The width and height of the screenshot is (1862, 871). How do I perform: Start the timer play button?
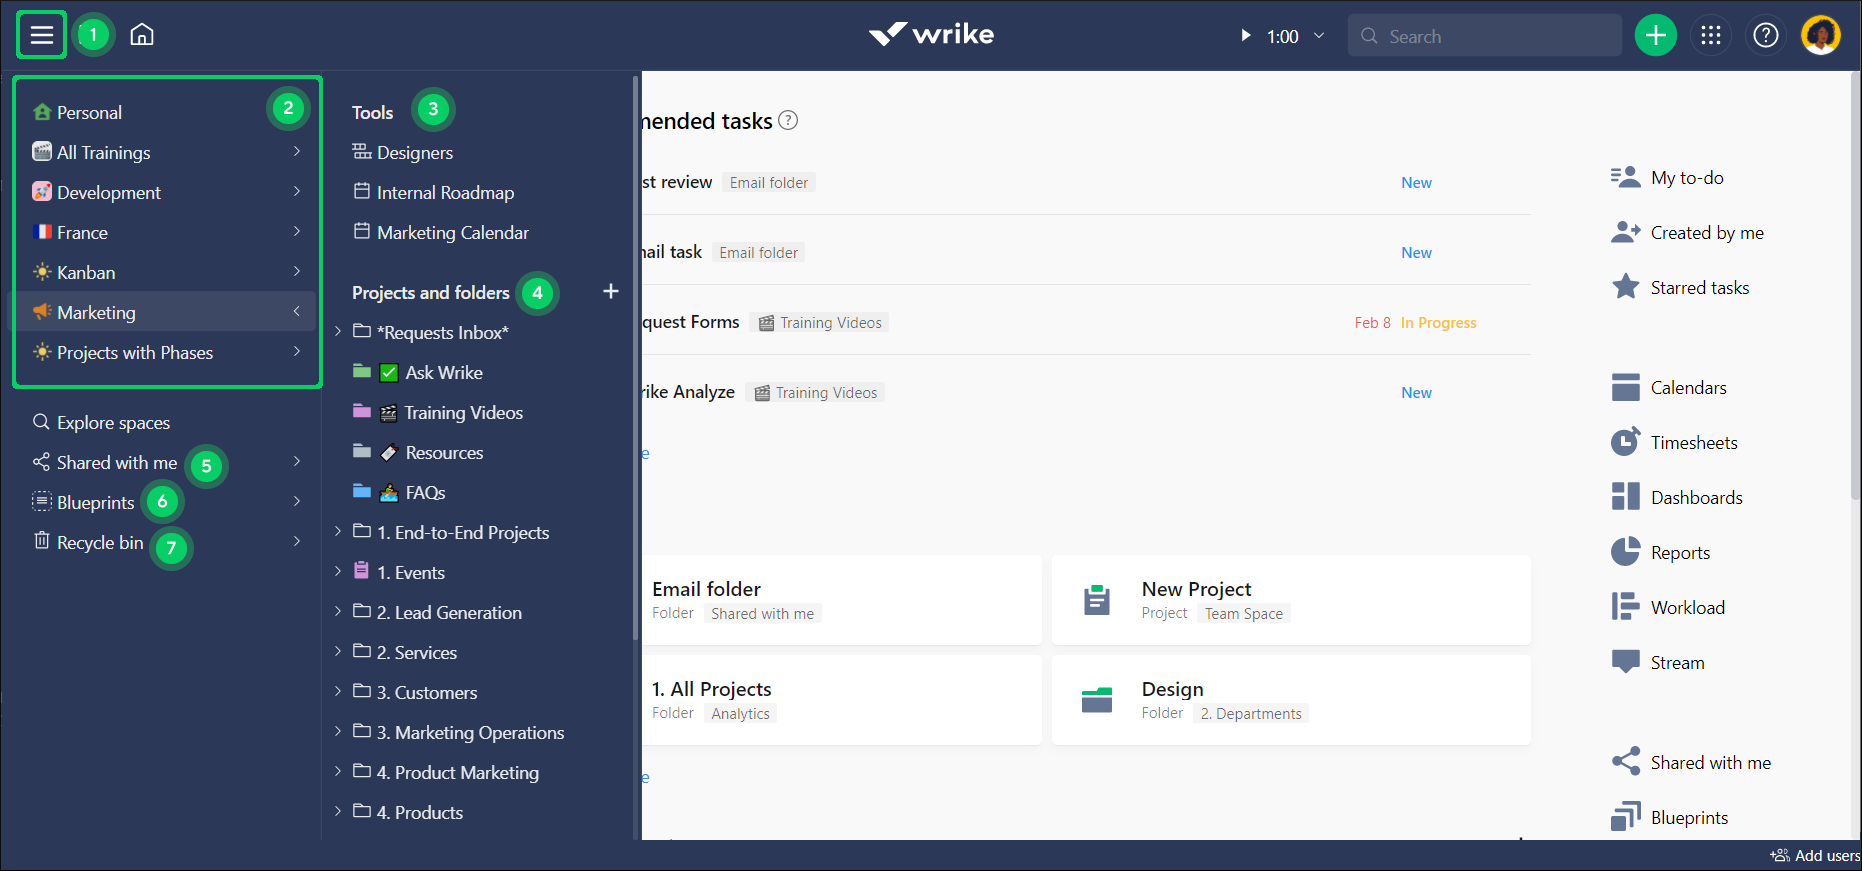(1245, 36)
